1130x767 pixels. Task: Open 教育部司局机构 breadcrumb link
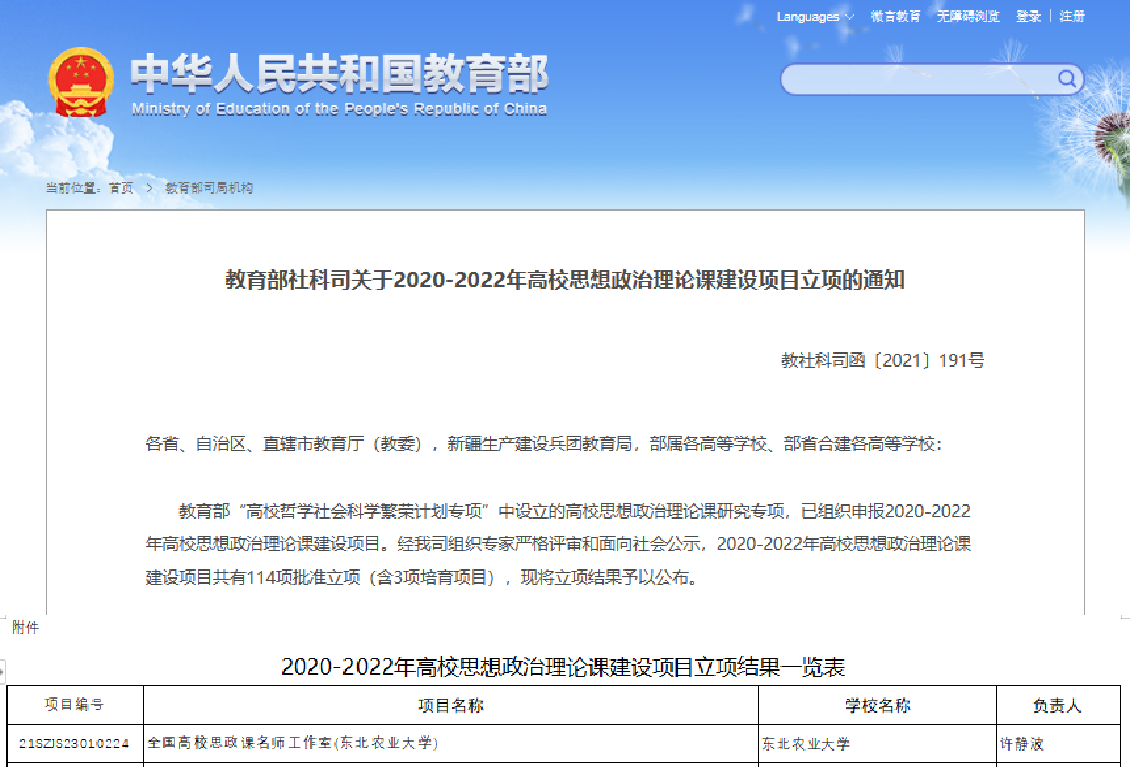[208, 188]
